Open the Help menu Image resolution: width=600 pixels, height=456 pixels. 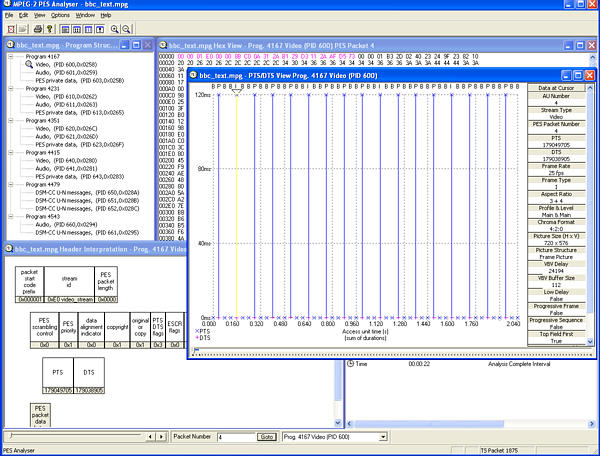point(106,15)
